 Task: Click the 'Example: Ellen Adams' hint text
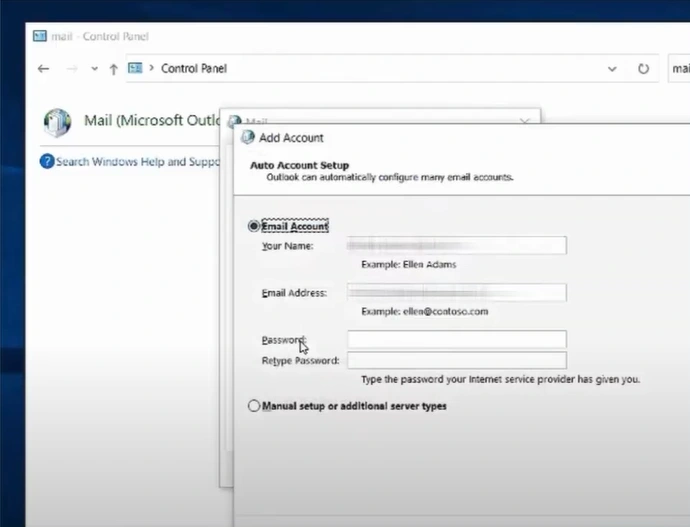point(408,264)
